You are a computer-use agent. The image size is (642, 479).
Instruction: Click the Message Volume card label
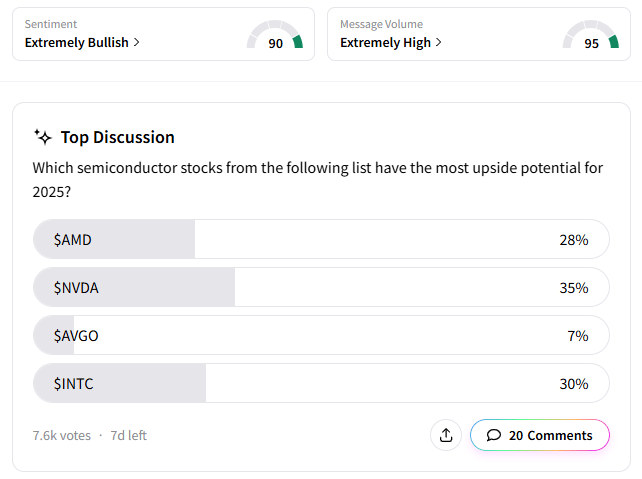coord(381,23)
